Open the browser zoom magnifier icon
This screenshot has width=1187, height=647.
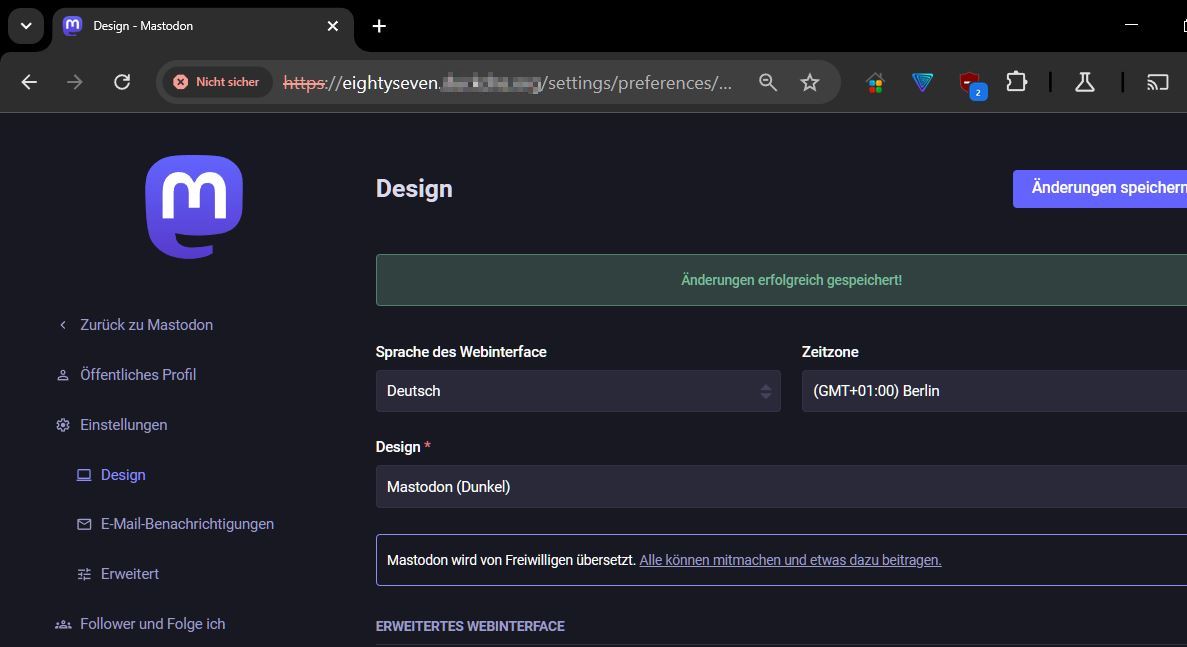click(x=768, y=82)
